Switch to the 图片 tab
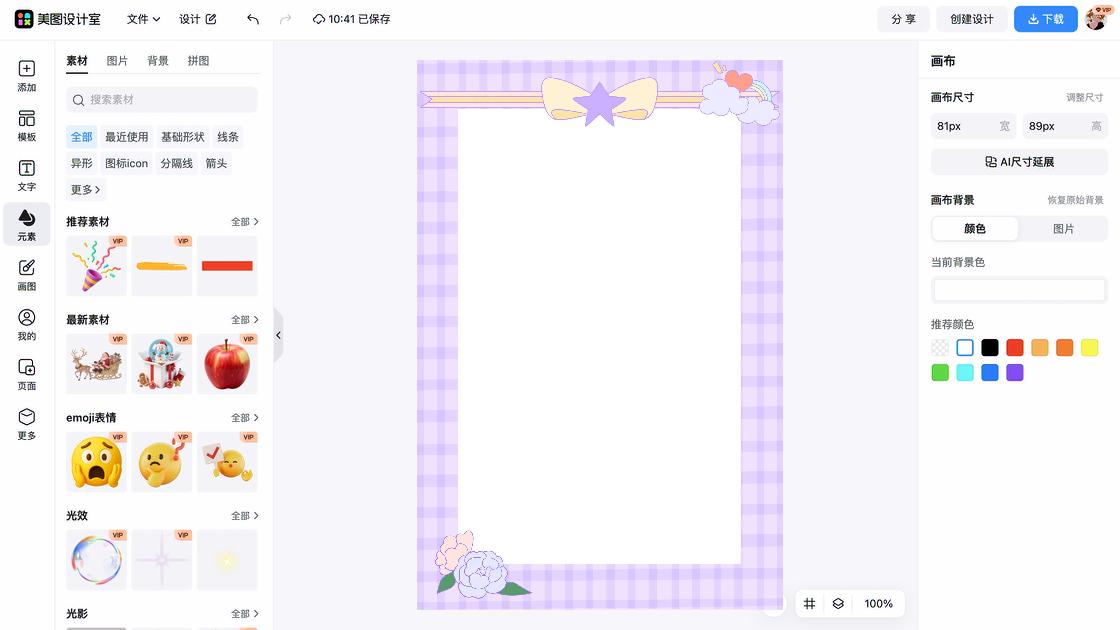The image size is (1120, 630). point(117,61)
